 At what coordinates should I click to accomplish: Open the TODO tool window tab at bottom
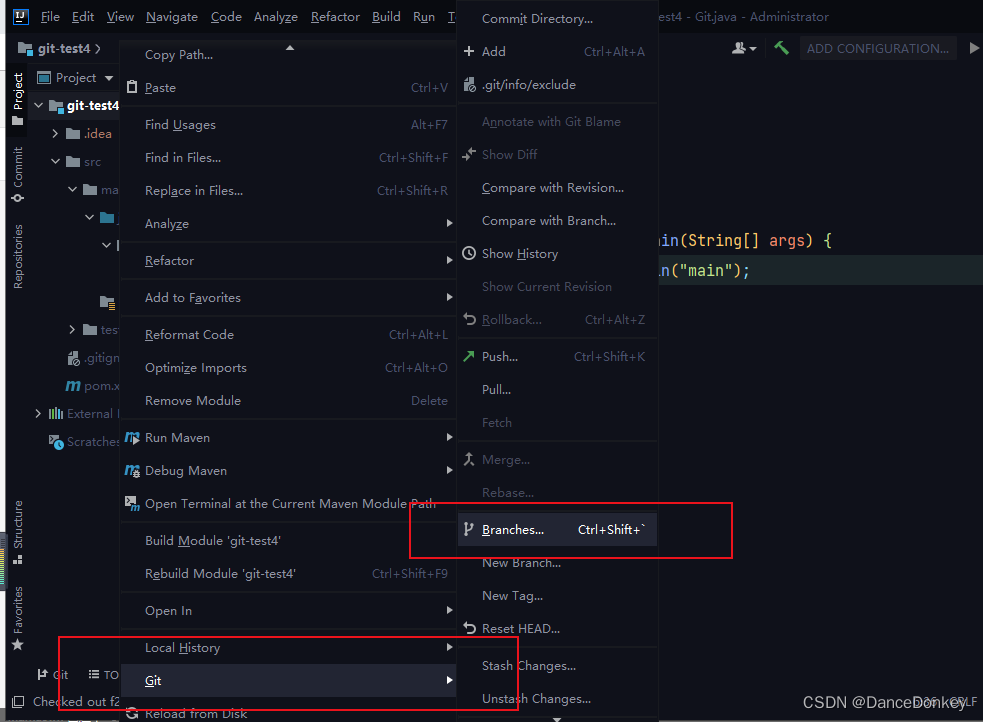(x=103, y=674)
